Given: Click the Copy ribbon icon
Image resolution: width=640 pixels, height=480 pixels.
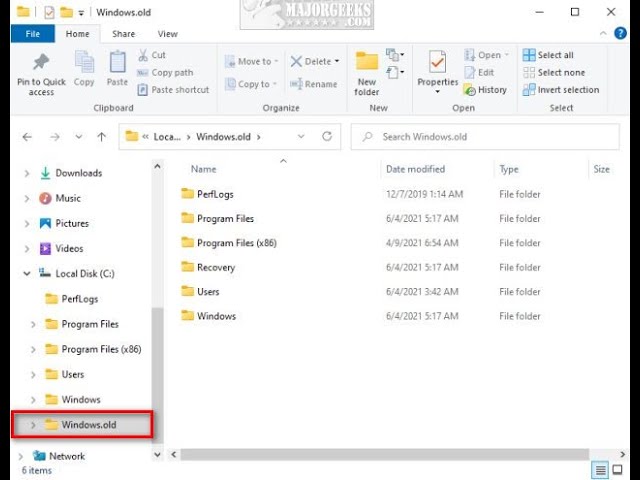Looking at the screenshot, I should (x=84, y=63).
